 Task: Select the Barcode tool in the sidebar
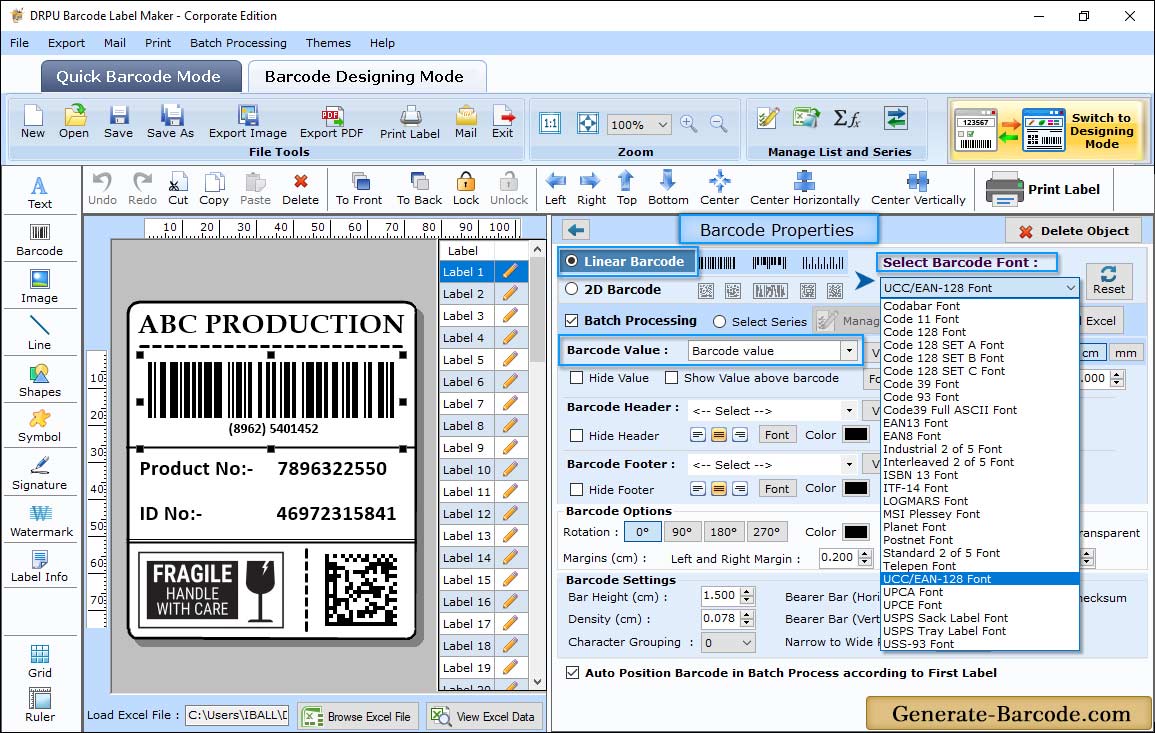(x=40, y=240)
